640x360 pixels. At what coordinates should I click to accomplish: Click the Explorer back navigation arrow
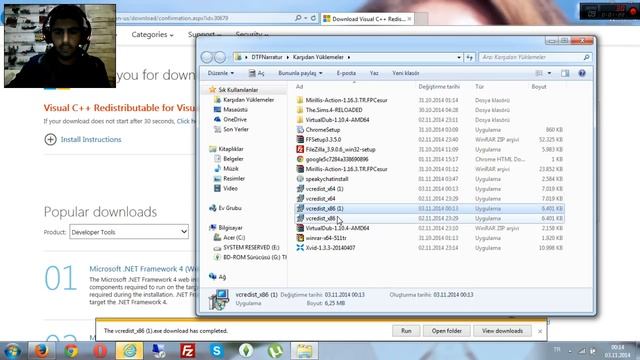point(207,57)
